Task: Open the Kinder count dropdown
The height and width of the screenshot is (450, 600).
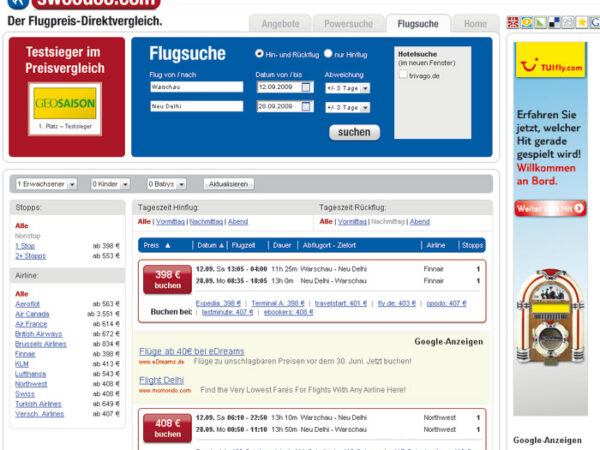Action: point(111,184)
